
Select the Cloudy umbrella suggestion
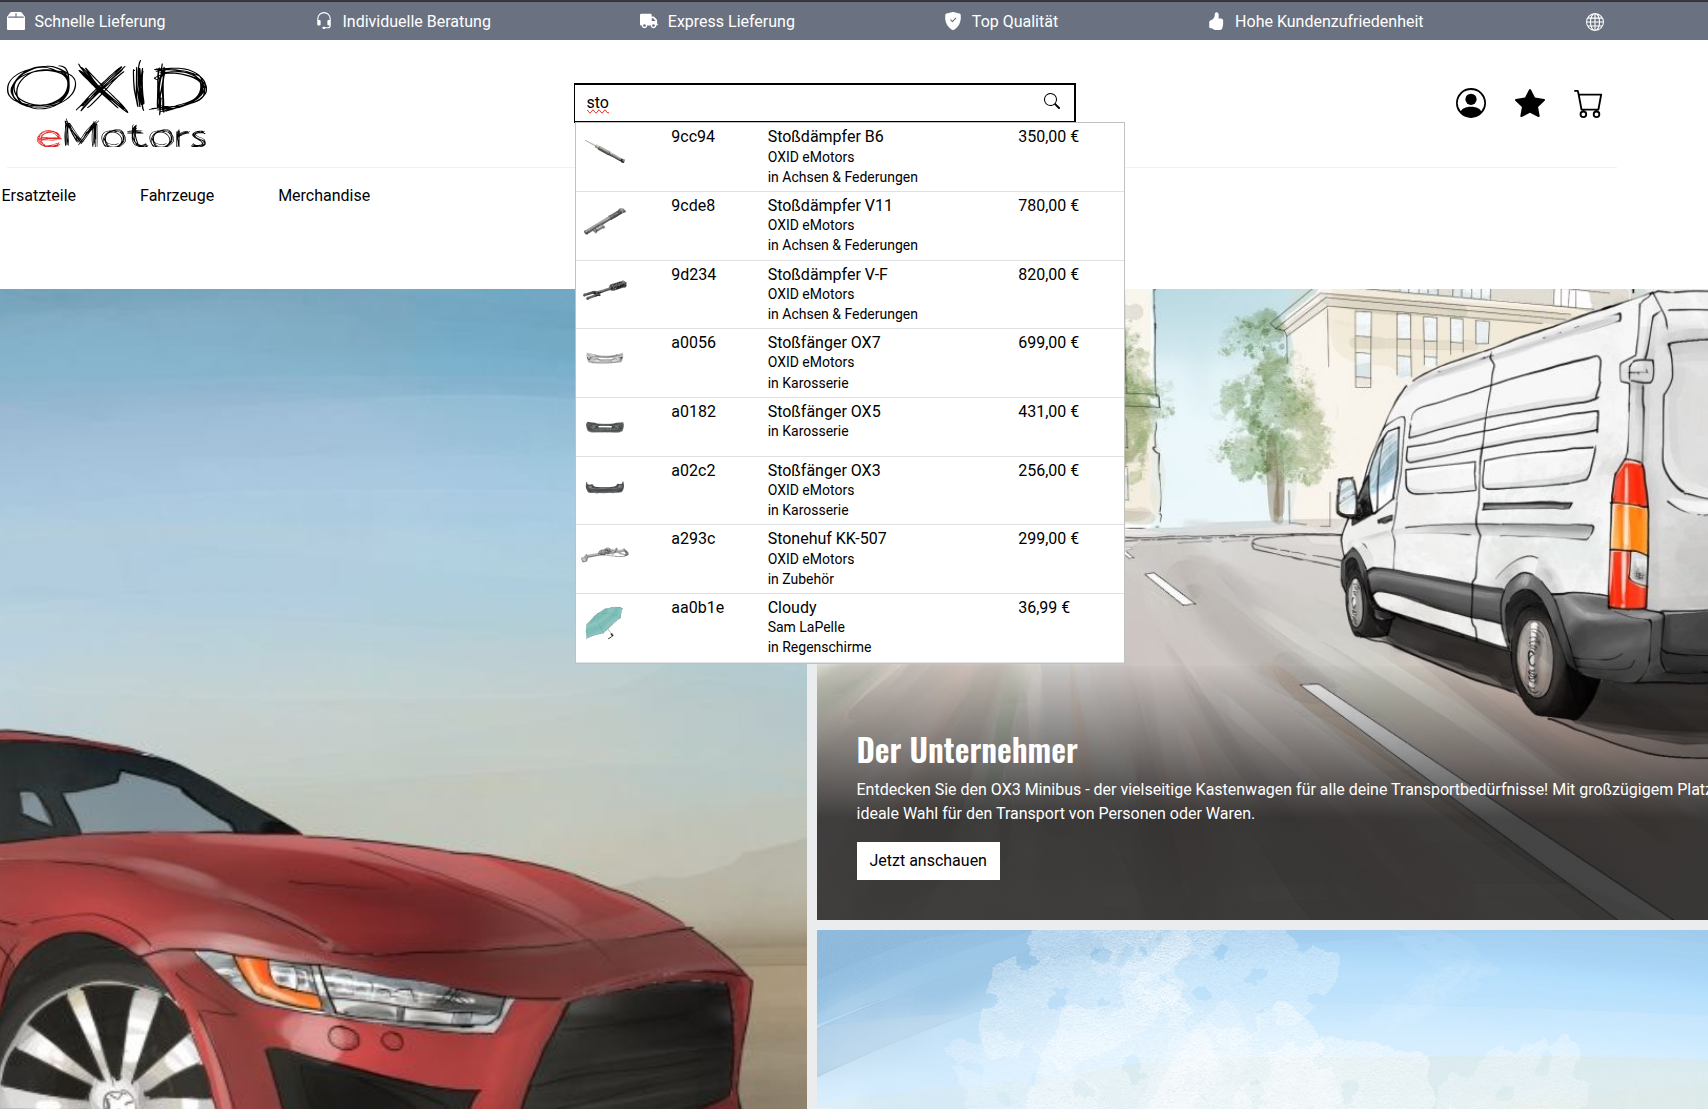coord(850,628)
